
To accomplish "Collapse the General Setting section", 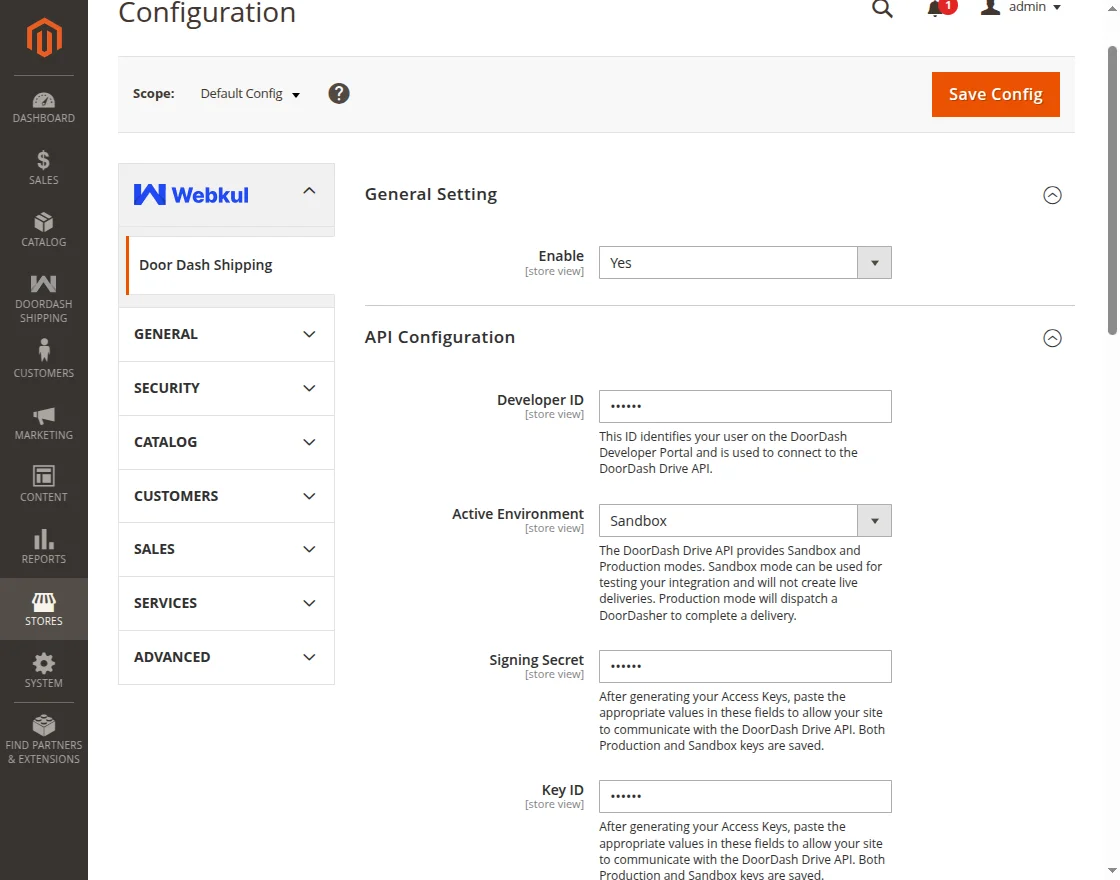I will (1052, 195).
